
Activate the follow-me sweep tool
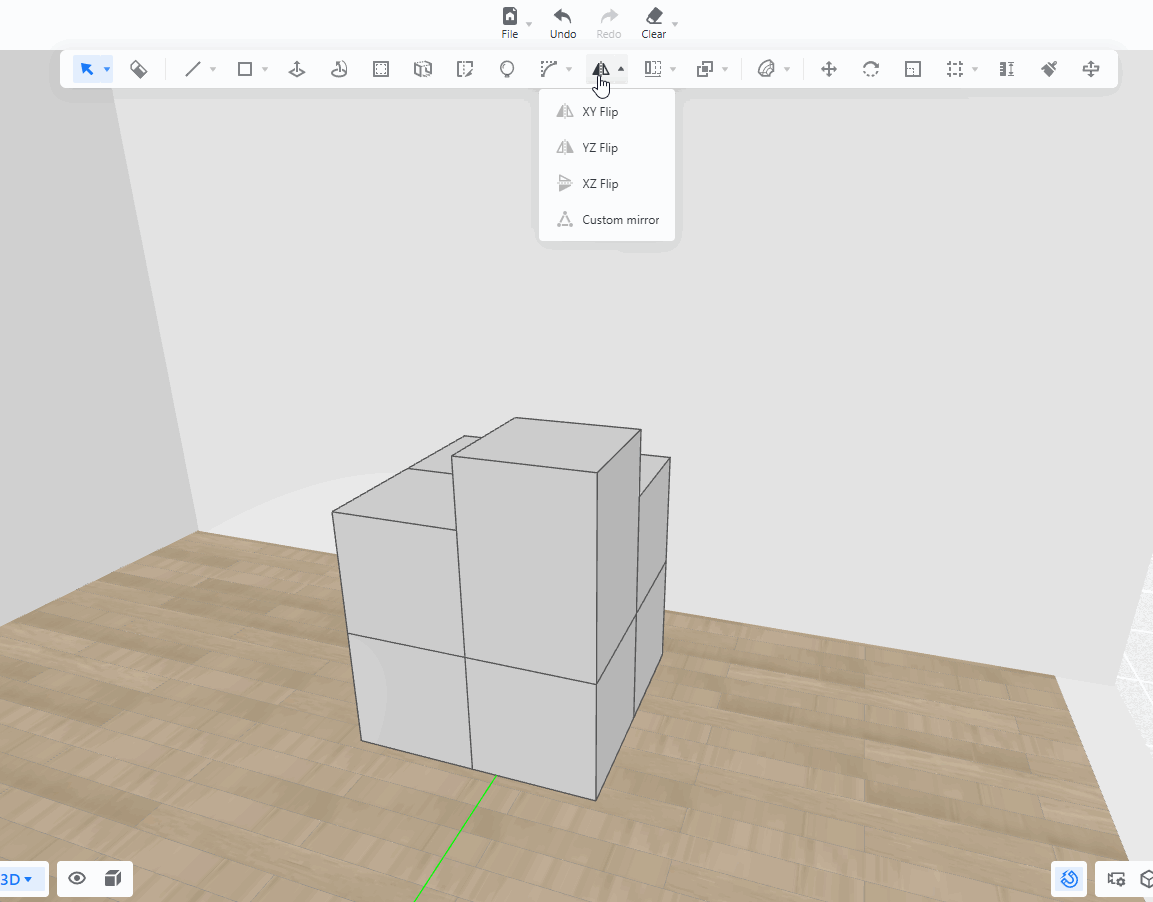click(339, 69)
